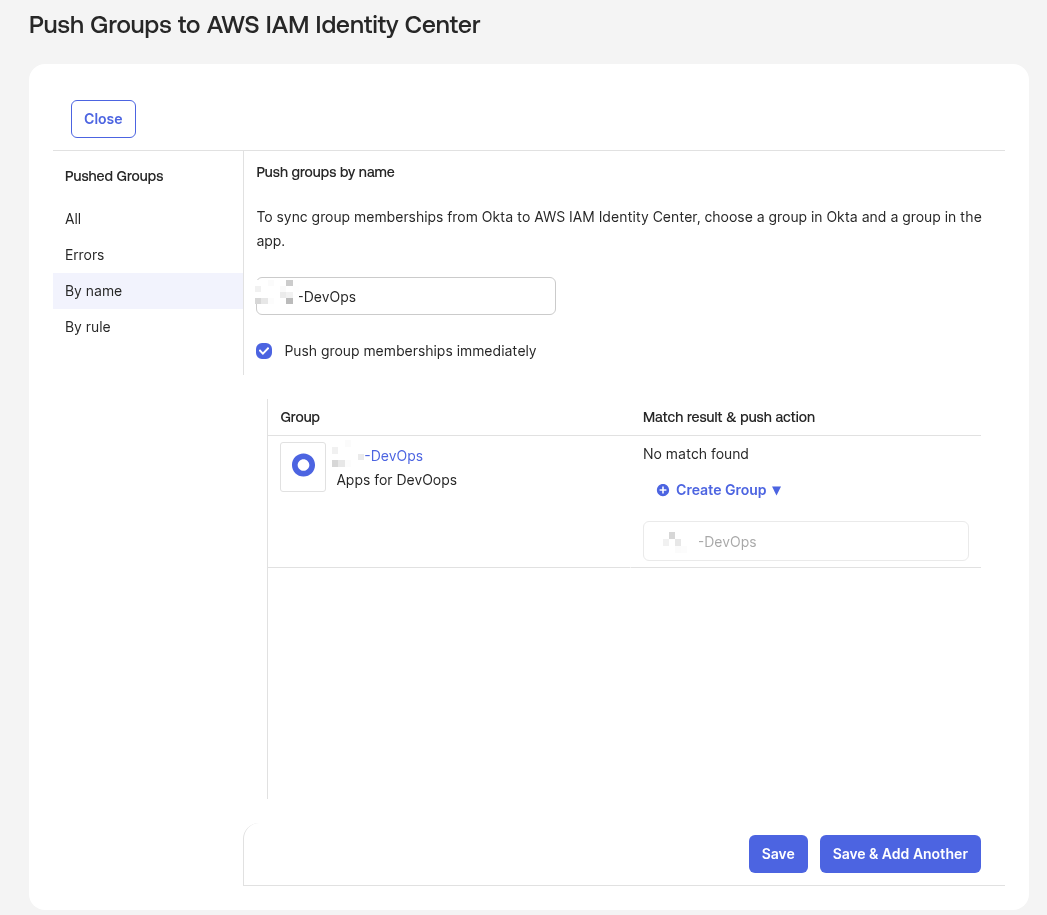Click the Close button
The height and width of the screenshot is (915, 1047).
(103, 119)
